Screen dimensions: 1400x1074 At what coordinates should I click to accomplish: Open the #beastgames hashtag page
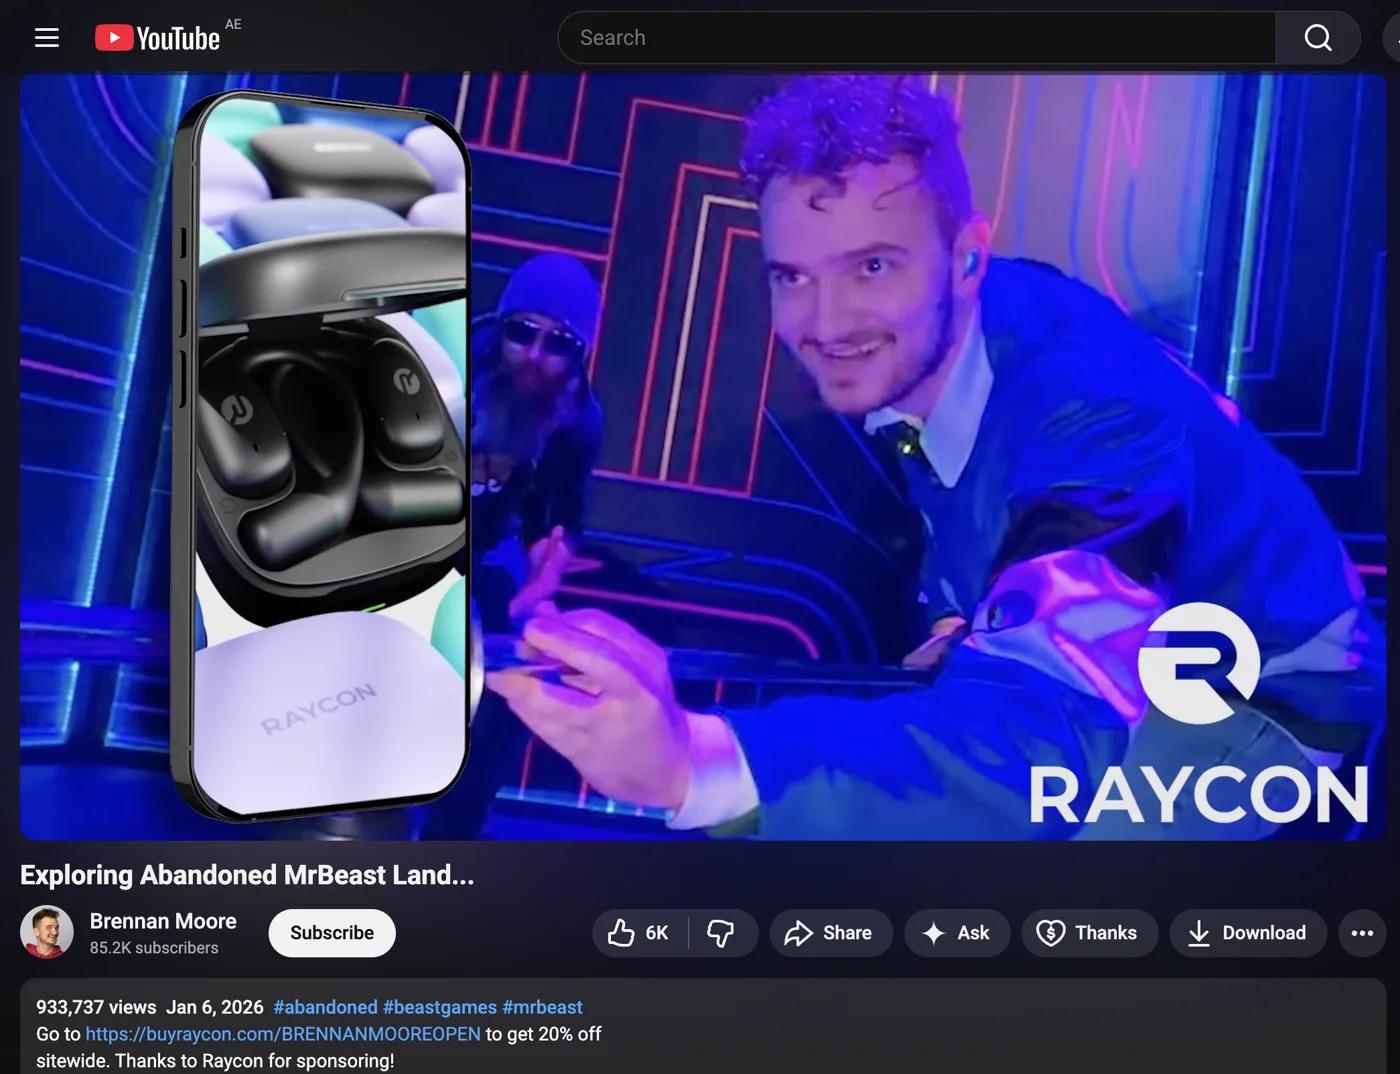440,1007
